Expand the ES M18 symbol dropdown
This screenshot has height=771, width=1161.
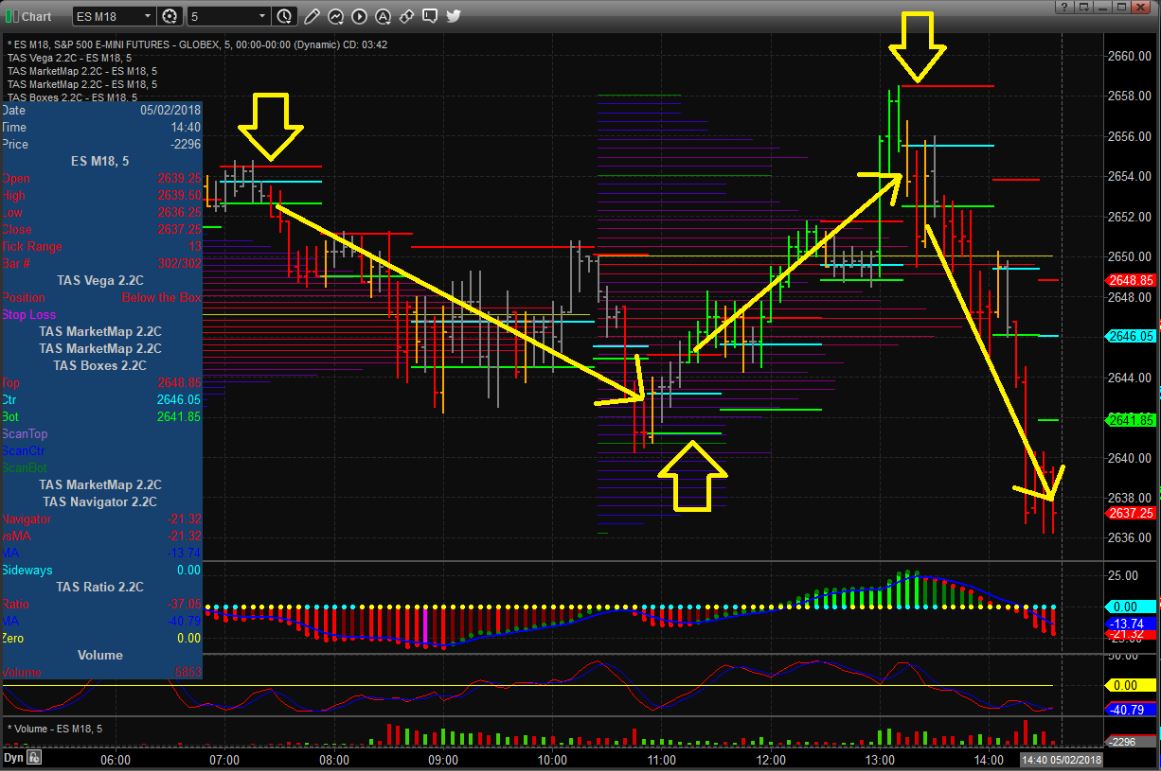click(x=148, y=16)
